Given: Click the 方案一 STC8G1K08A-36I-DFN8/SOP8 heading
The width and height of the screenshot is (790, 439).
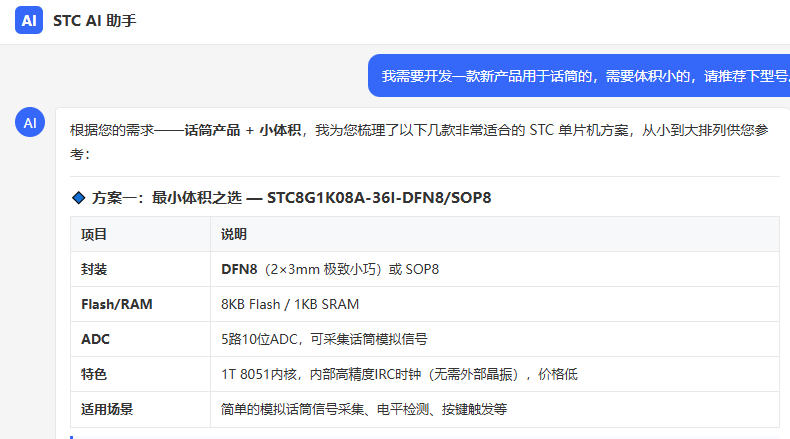Looking at the screenshot, I should coord(291,198).
